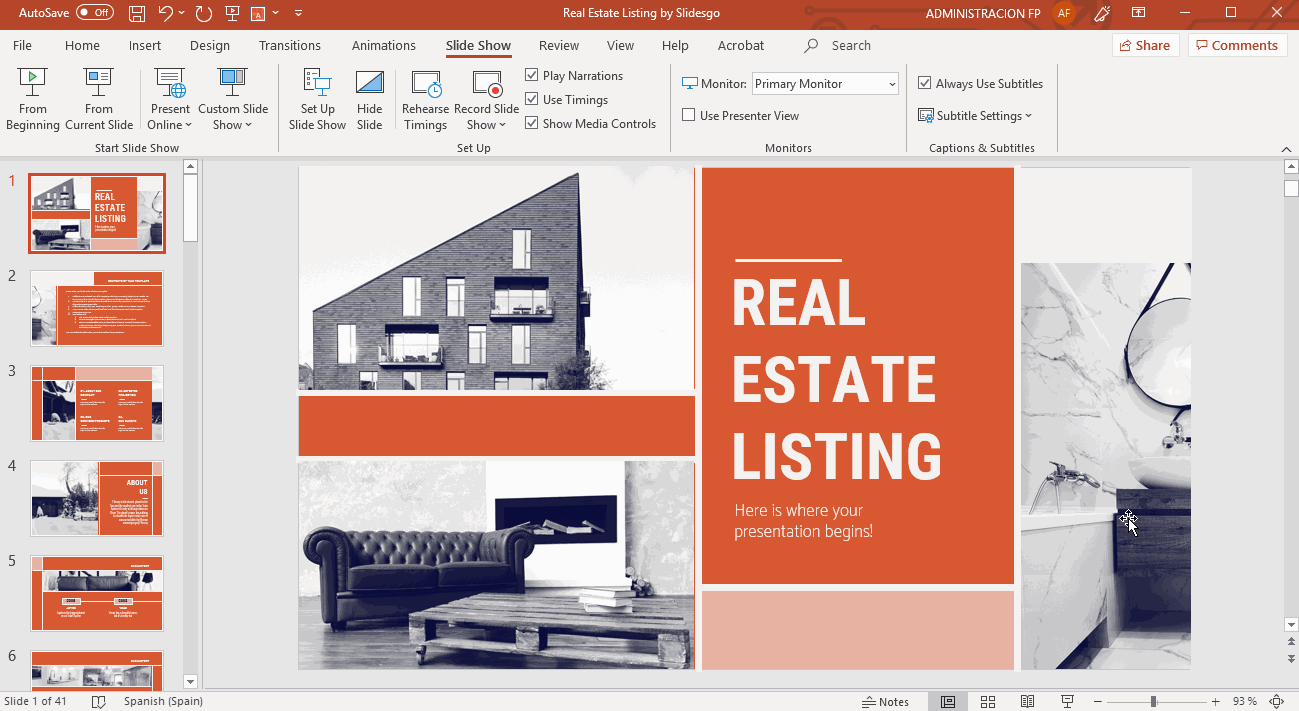
Task: Switch to Reading View in status bar
Action: tap(1027, 701)
